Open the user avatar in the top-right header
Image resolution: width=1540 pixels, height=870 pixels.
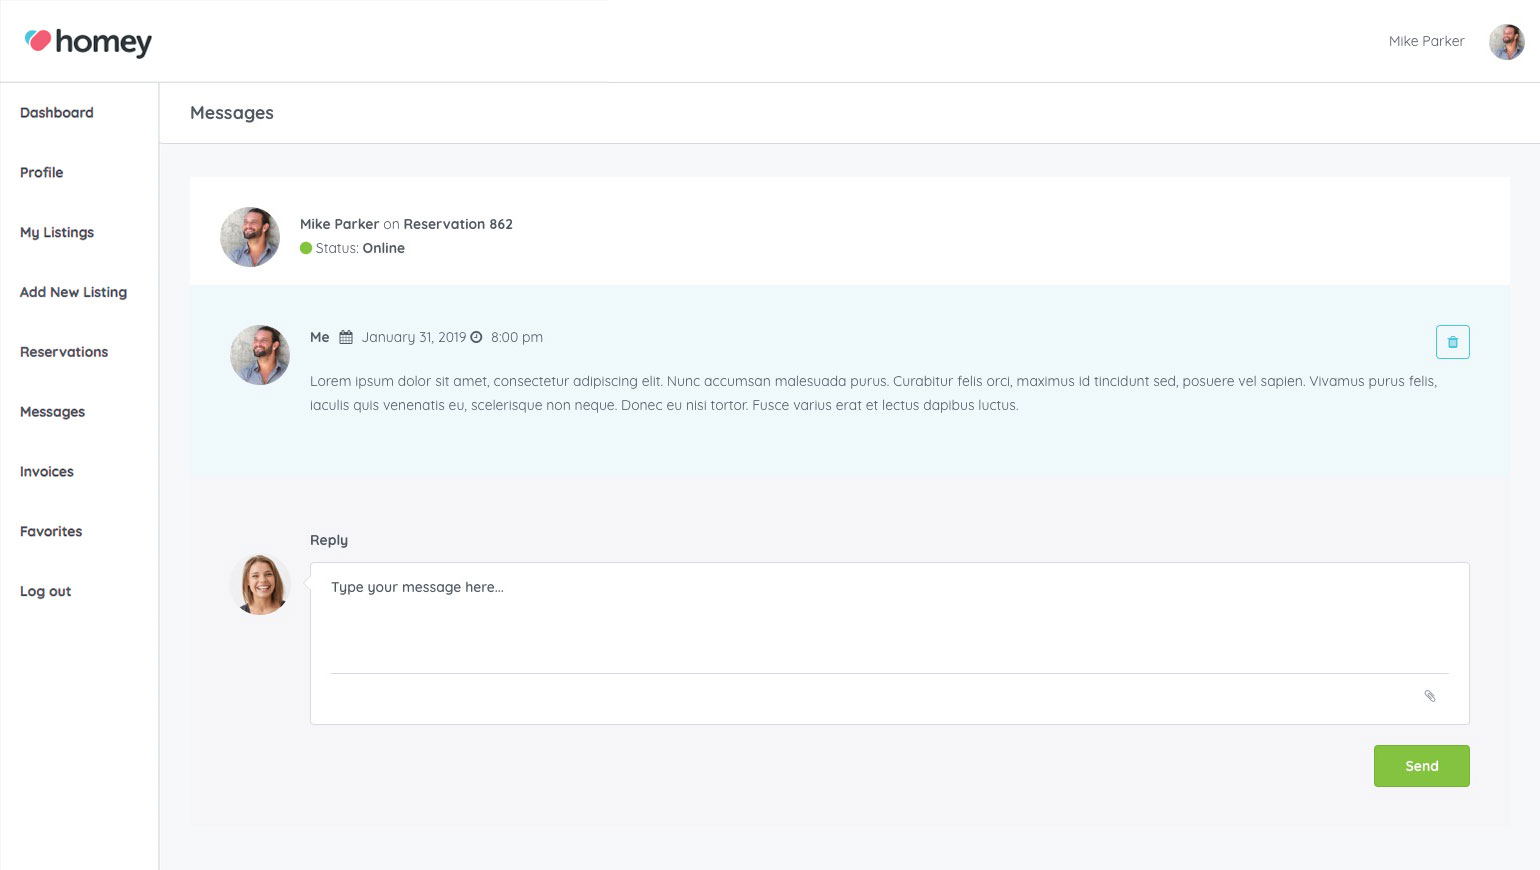[x=1506, y=42]
